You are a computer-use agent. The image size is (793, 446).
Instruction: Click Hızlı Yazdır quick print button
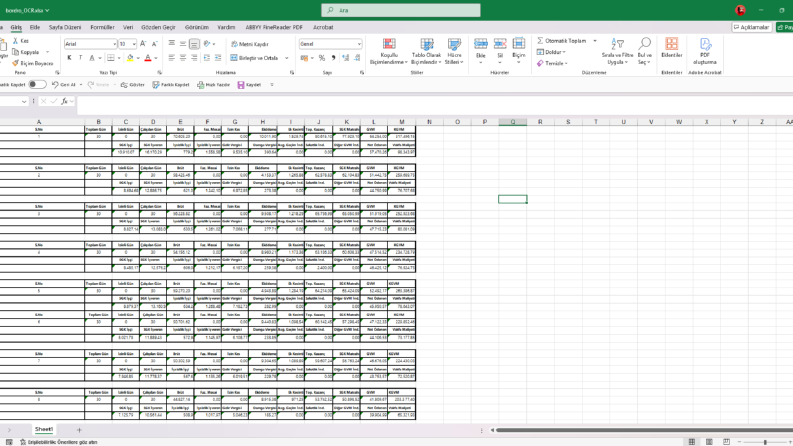pyautogui.click(x=213, y=84)
